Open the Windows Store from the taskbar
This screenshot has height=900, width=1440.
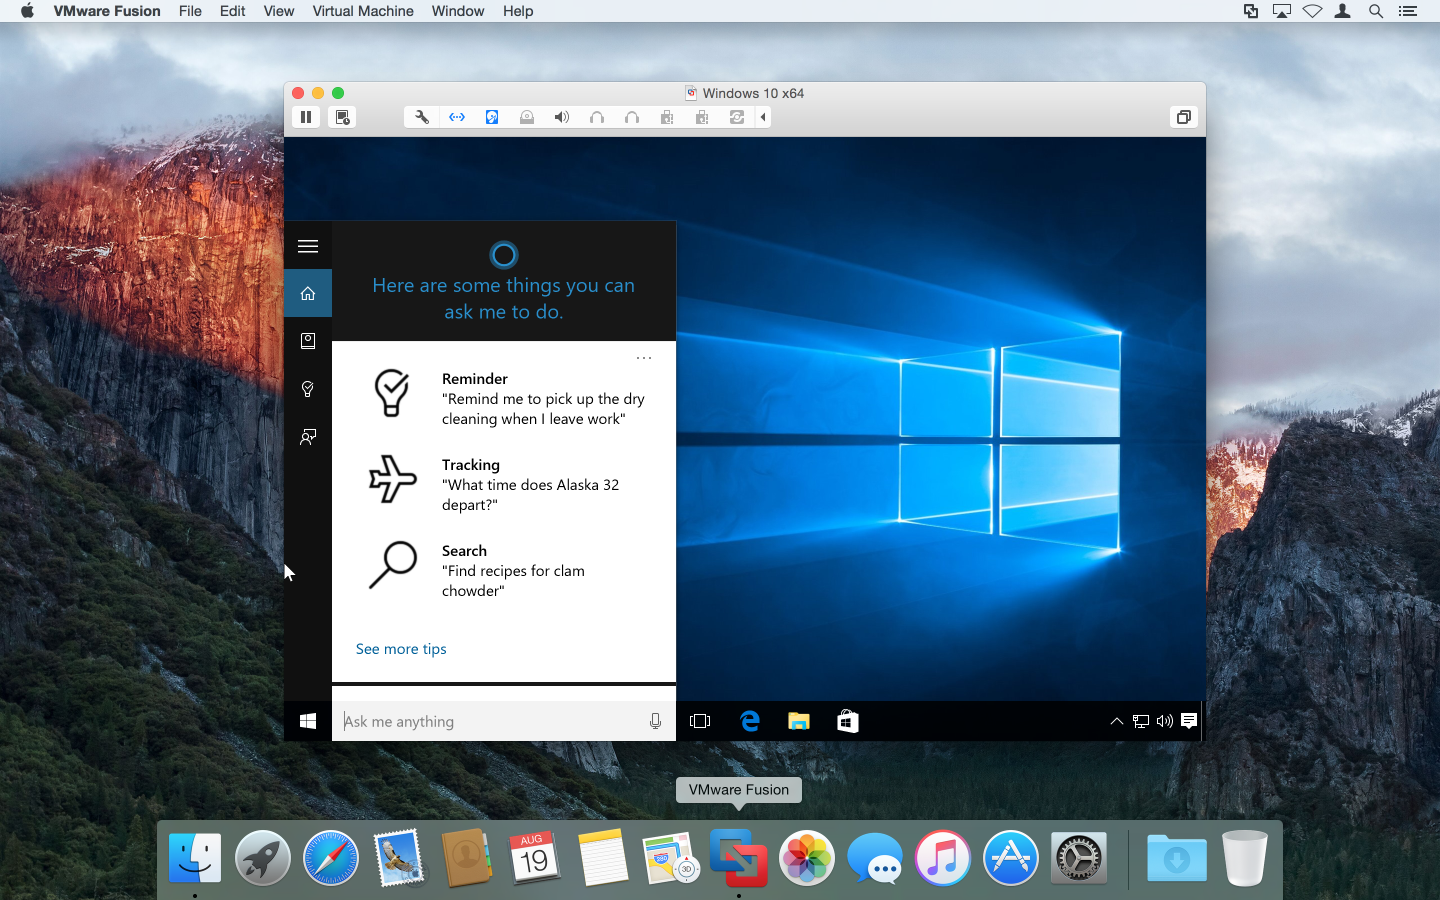[847, 721]
